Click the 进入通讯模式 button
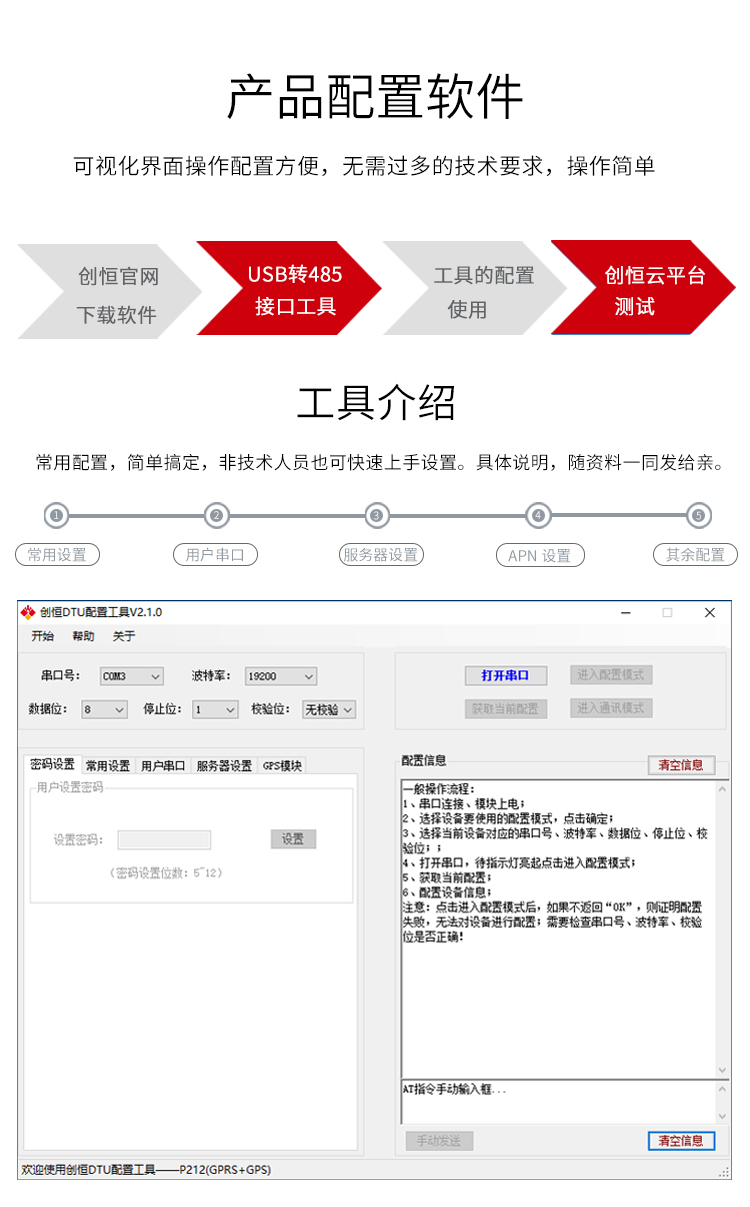Image resolution: width=750 pixels, height=1207 pixels. tap(611, 708)
